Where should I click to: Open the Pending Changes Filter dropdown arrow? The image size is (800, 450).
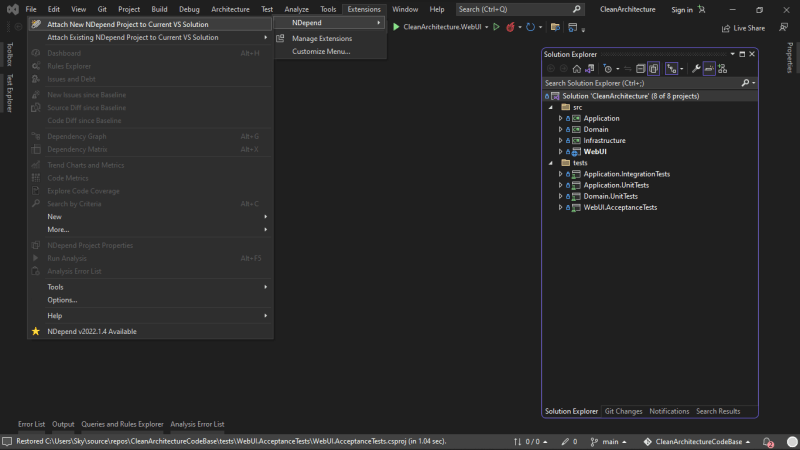(x=617, y=69)
